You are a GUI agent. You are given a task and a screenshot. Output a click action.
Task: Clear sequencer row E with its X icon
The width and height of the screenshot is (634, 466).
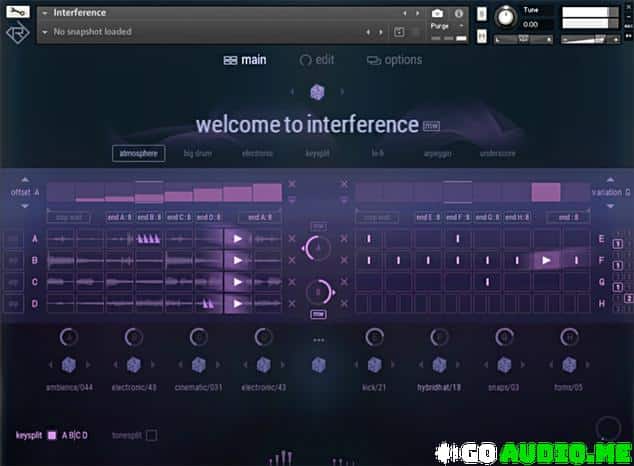click(344, 238)
